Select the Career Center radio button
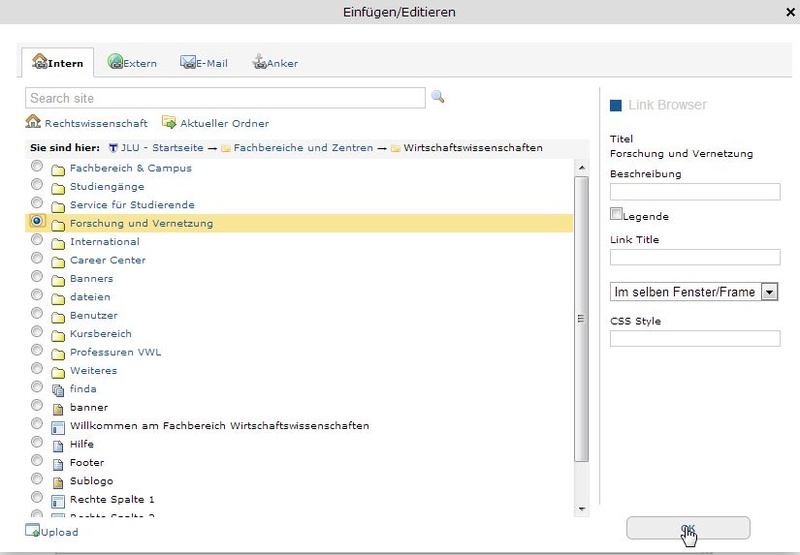This screenshot has height=555, width=800. click(37, 258)
